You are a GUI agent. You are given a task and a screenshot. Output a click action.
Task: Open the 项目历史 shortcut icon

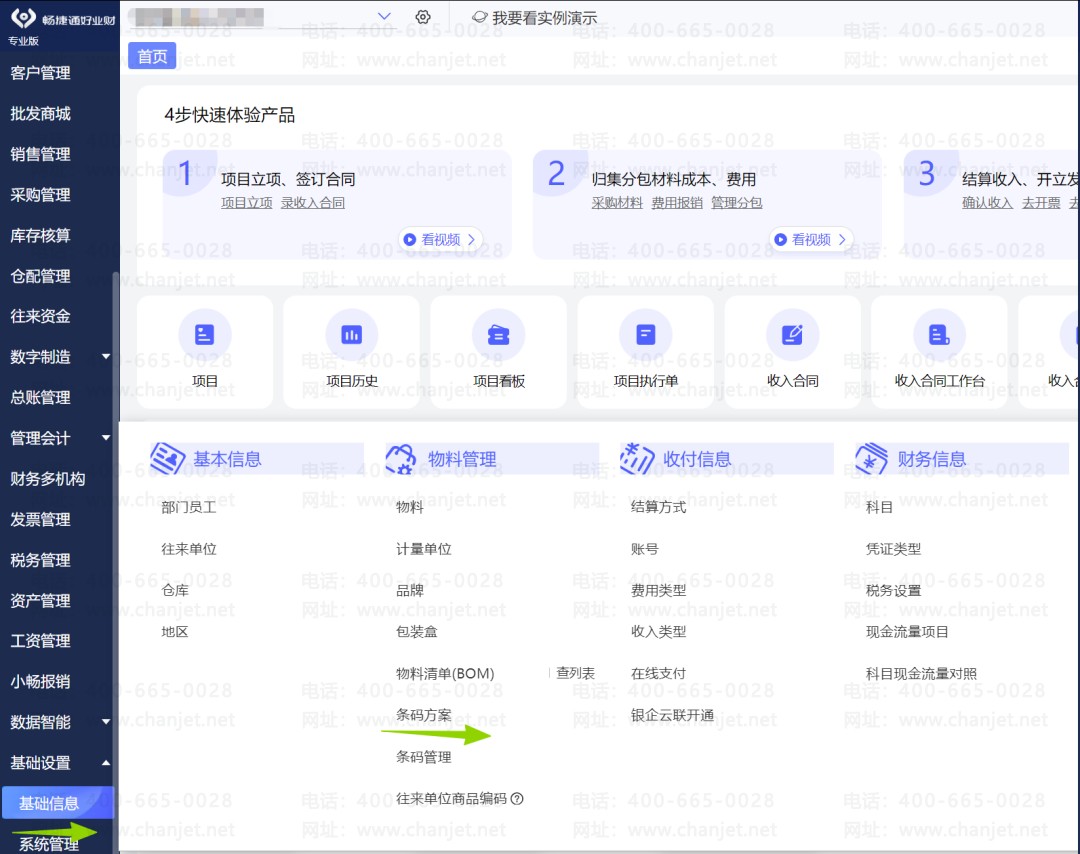coord(351,335)
